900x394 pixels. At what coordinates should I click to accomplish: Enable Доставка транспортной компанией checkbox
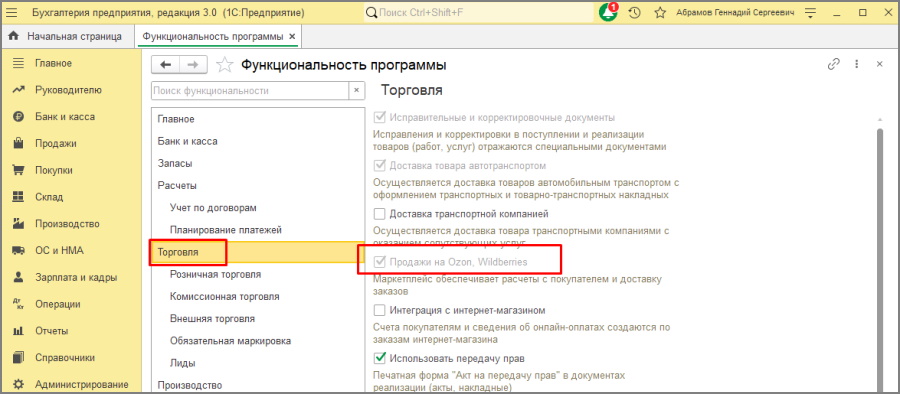click(379, 214)
